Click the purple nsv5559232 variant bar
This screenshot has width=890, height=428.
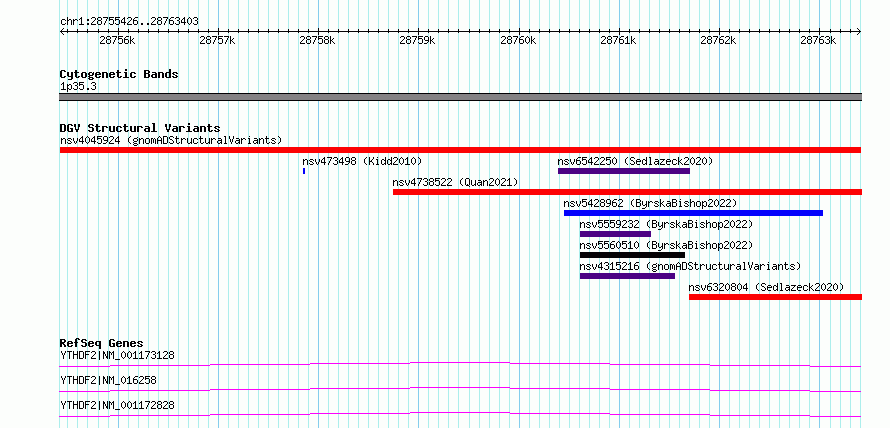[x=615, y=234]
